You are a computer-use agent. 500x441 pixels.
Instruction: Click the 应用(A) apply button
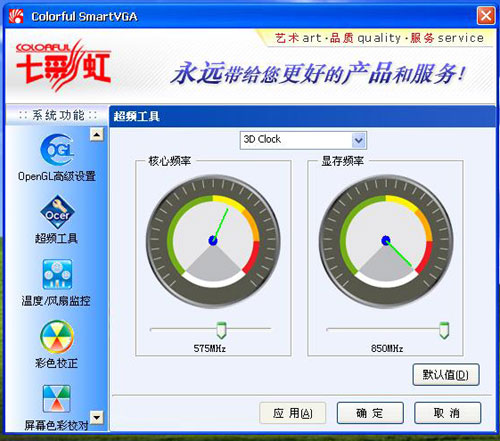click(x=292, y=413)
